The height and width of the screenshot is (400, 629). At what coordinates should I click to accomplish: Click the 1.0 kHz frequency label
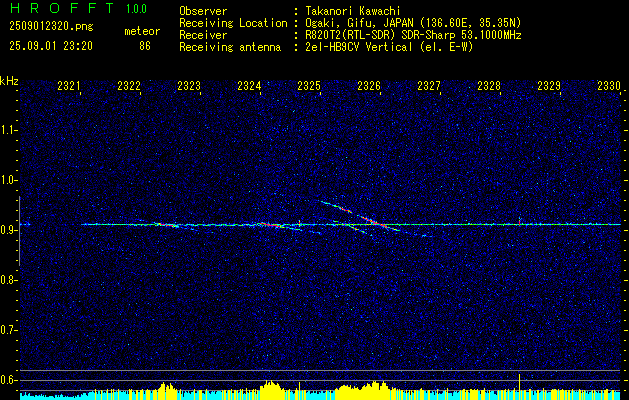8,180
